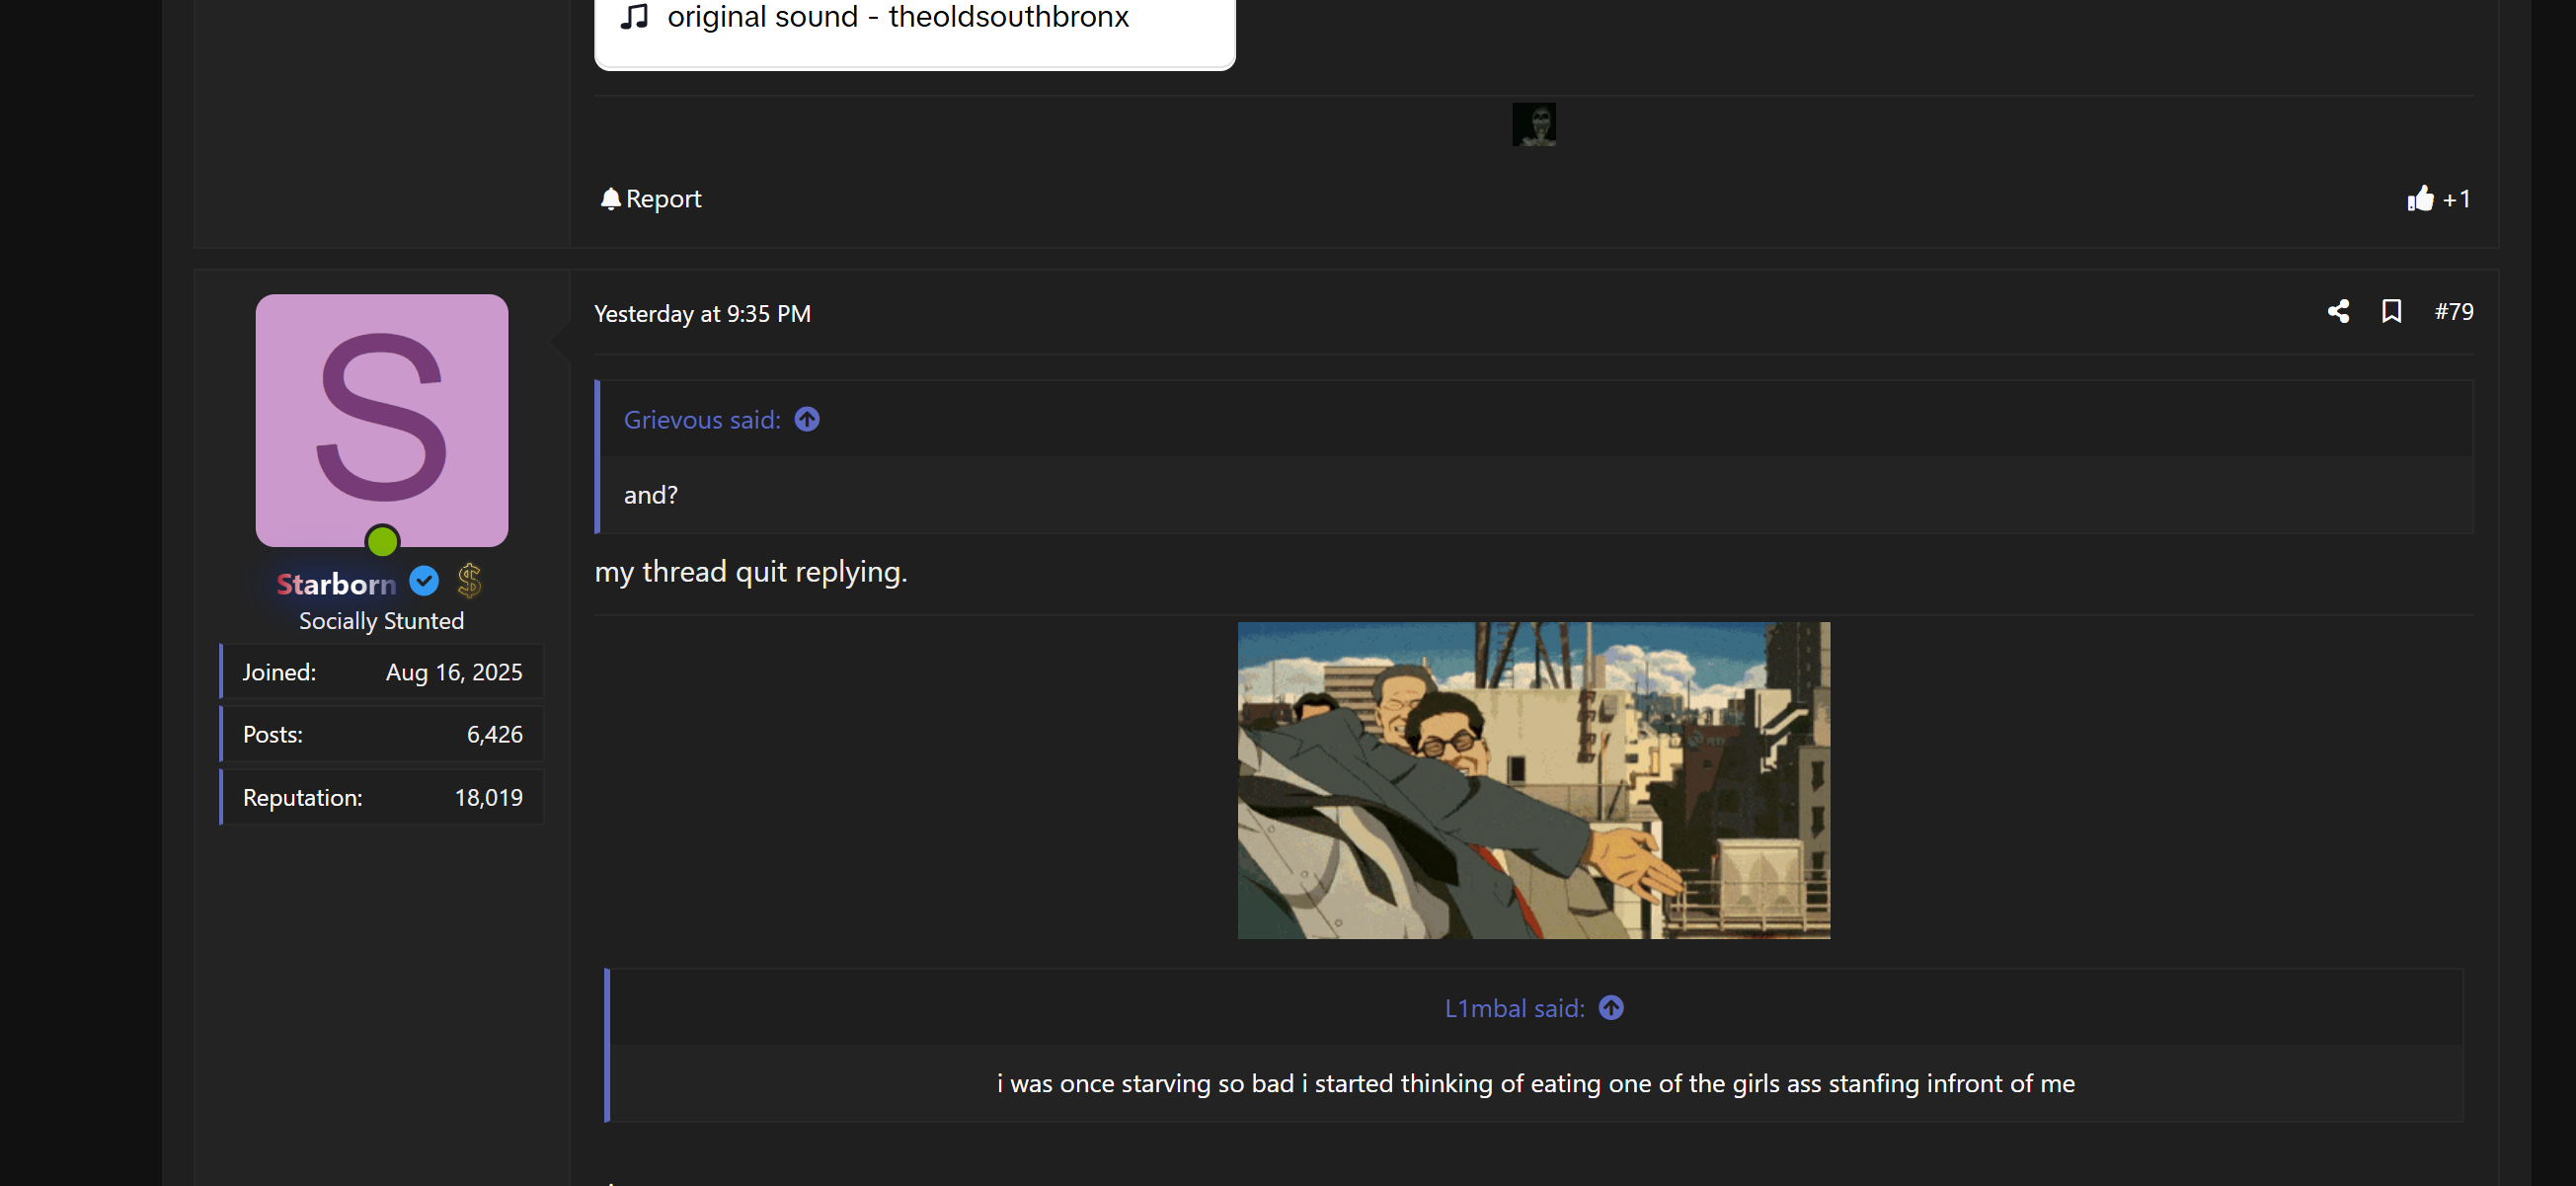Screen dimensions: 2576x1186
Task: Click the anime hug GIF image
Action: [x=1533, y=780]
